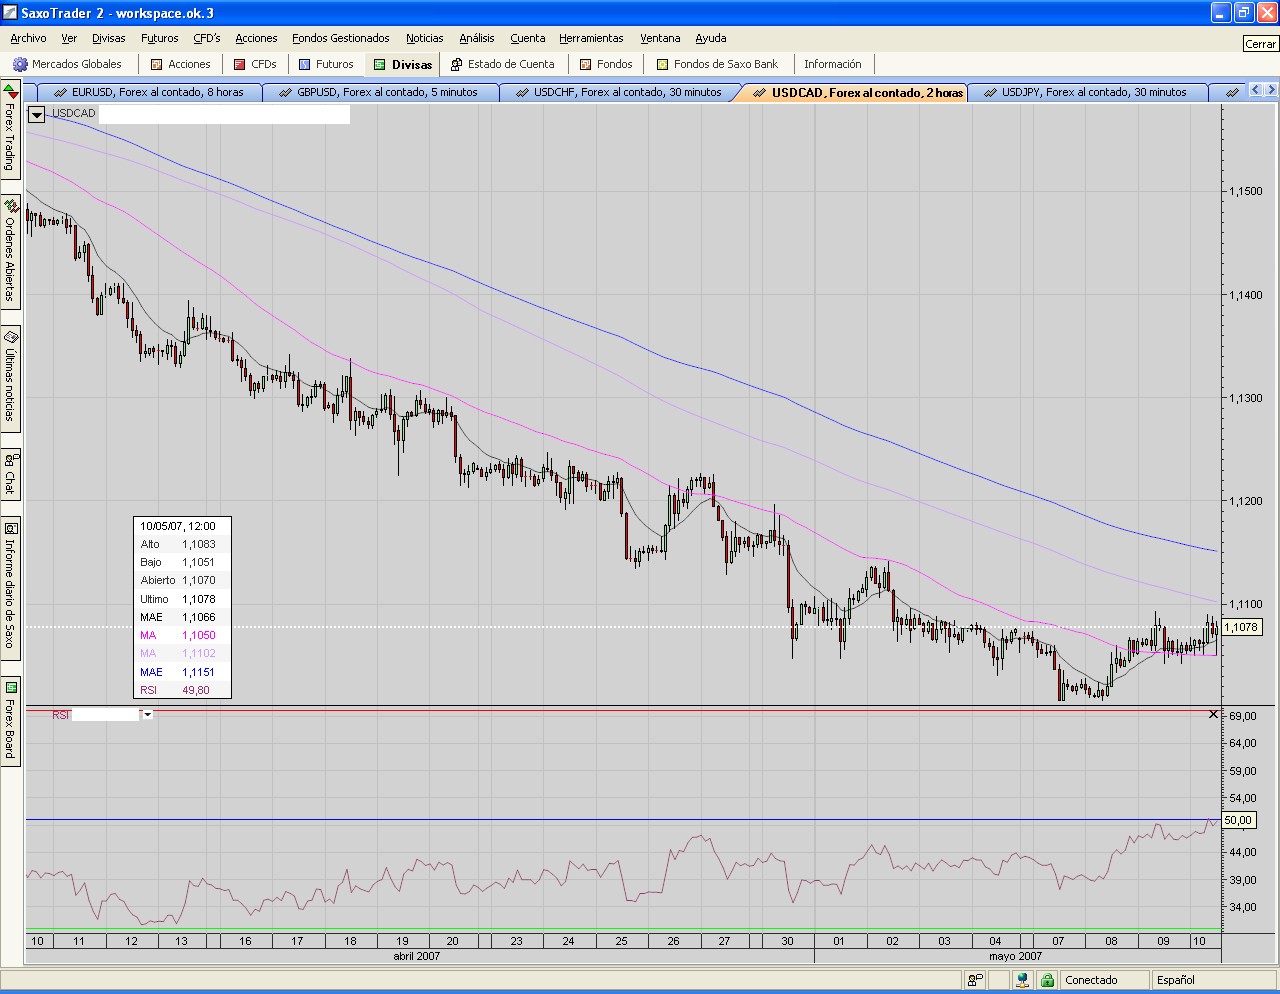Expand the RSI indicator dropdown
The width and height of the screenshot is (1280, 994).
click(147, 715)
